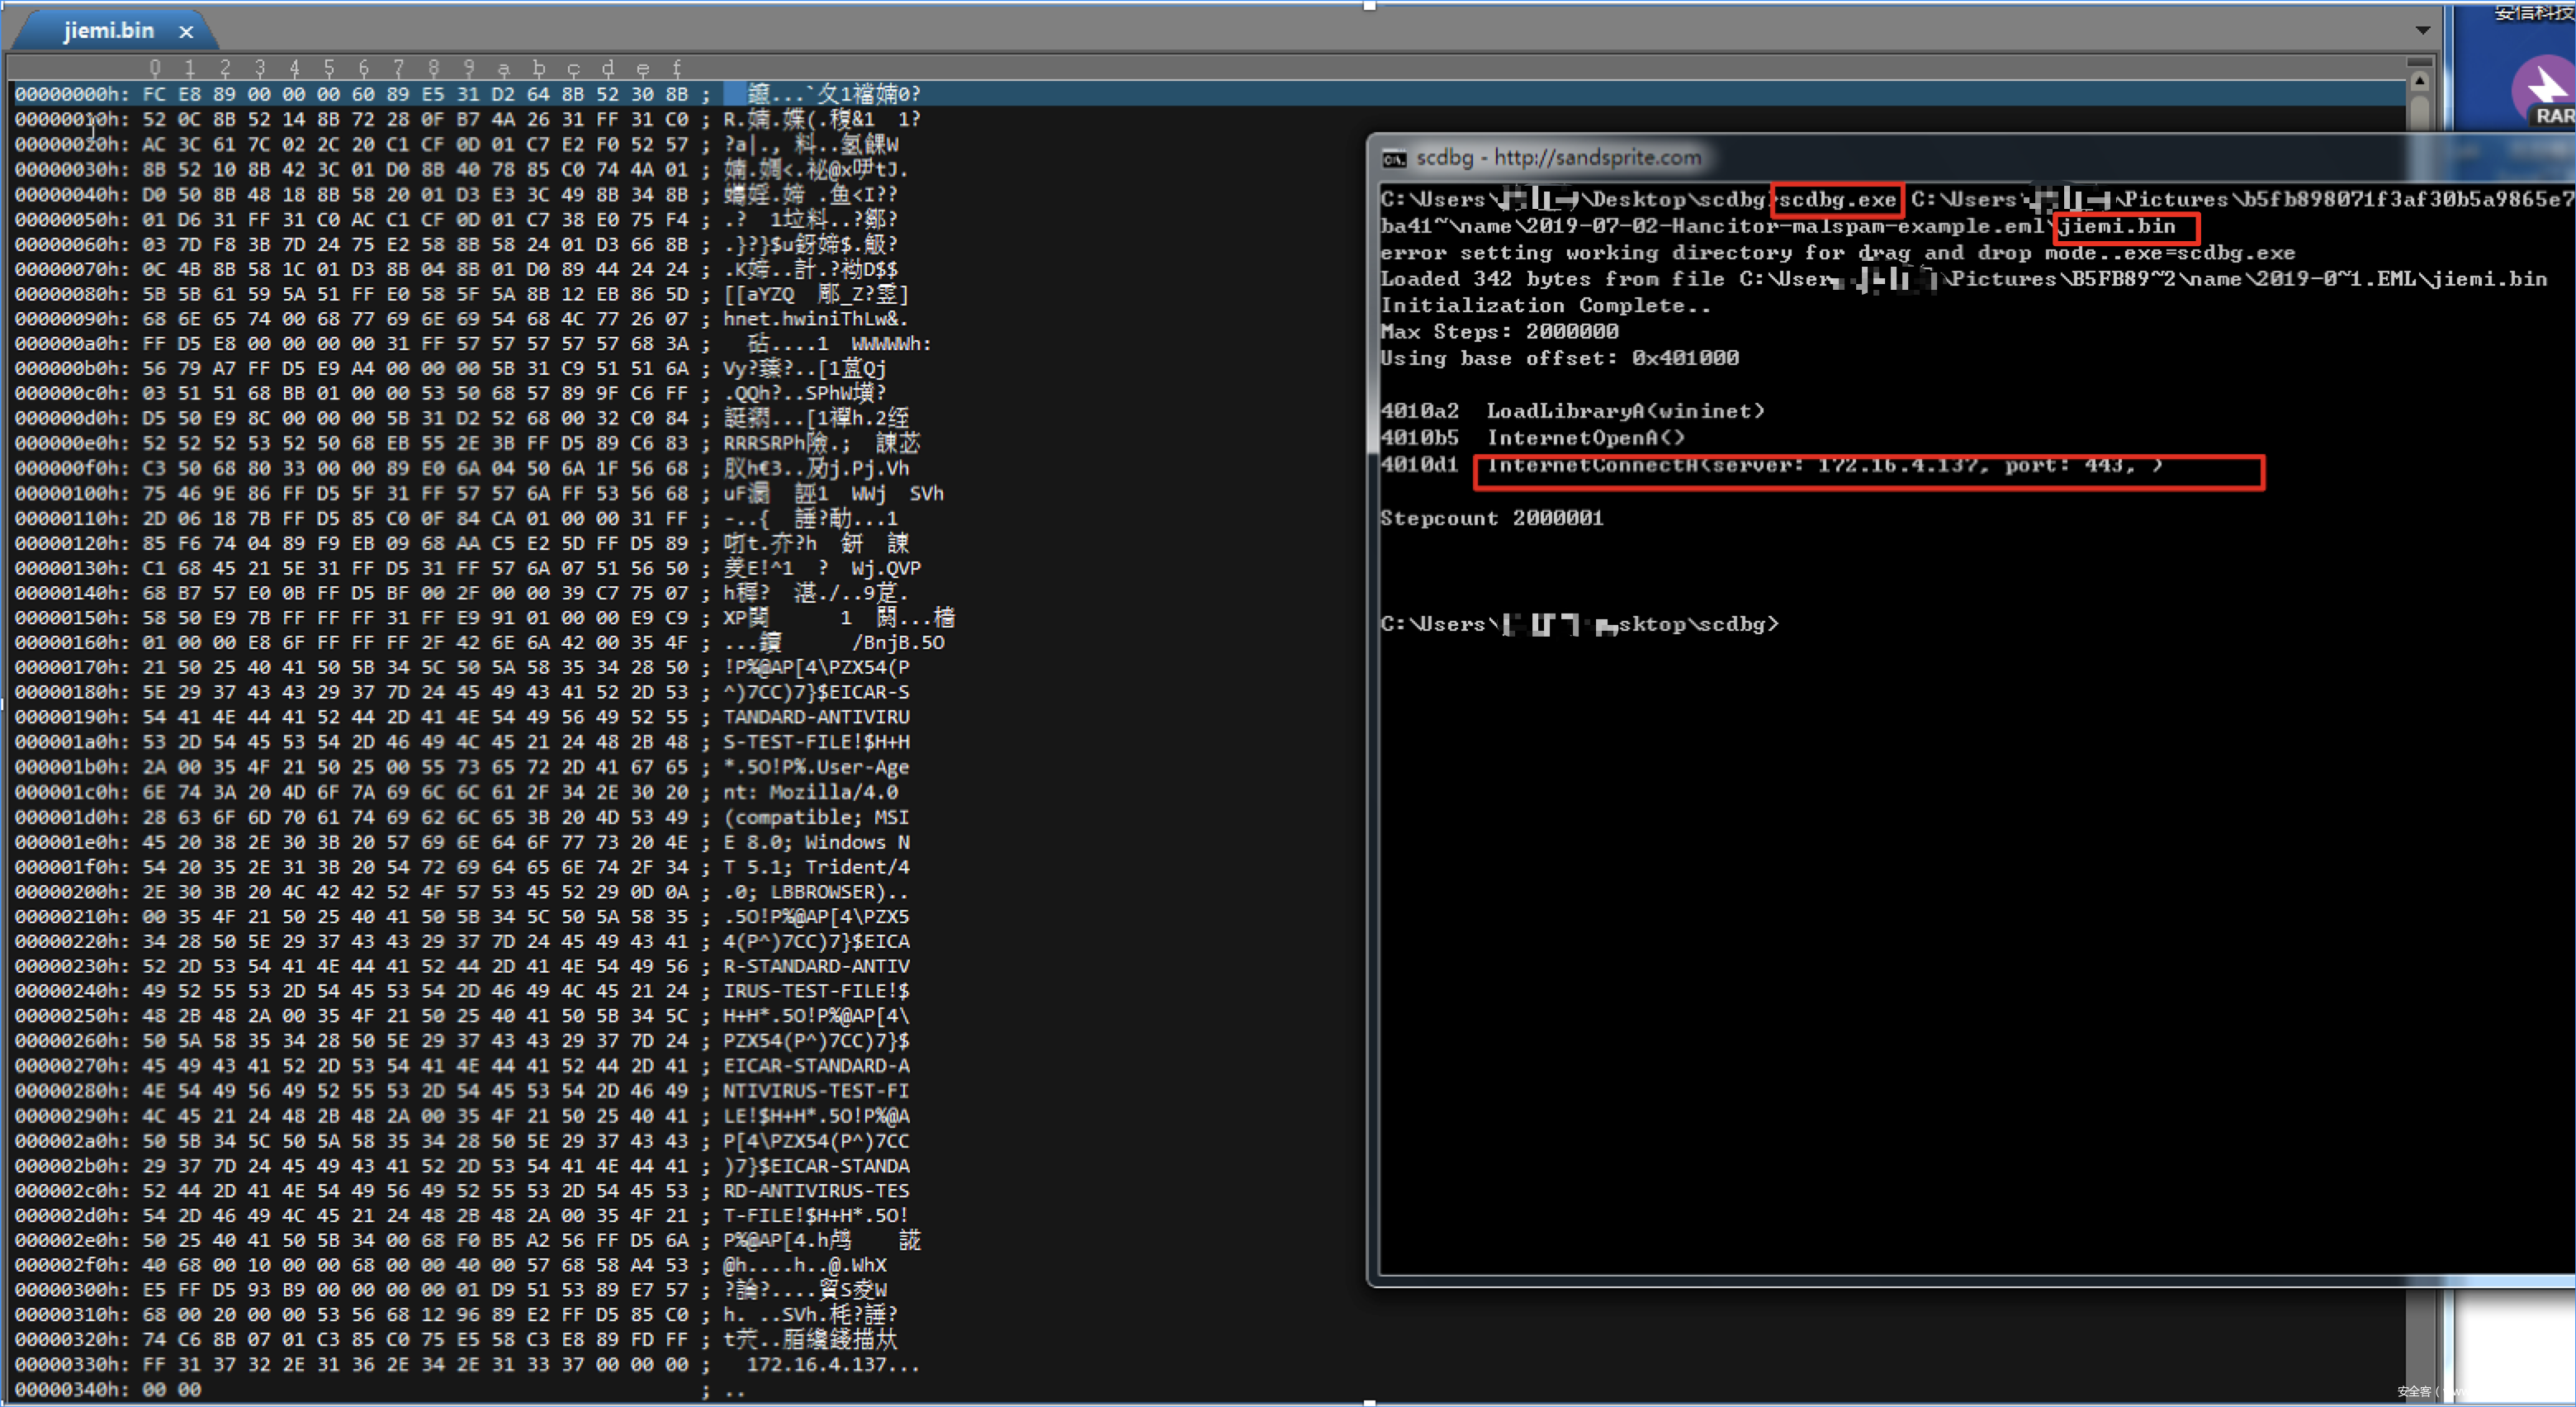Close the jiemi.bin tab
The image size is (2576, 1407).
186,32
